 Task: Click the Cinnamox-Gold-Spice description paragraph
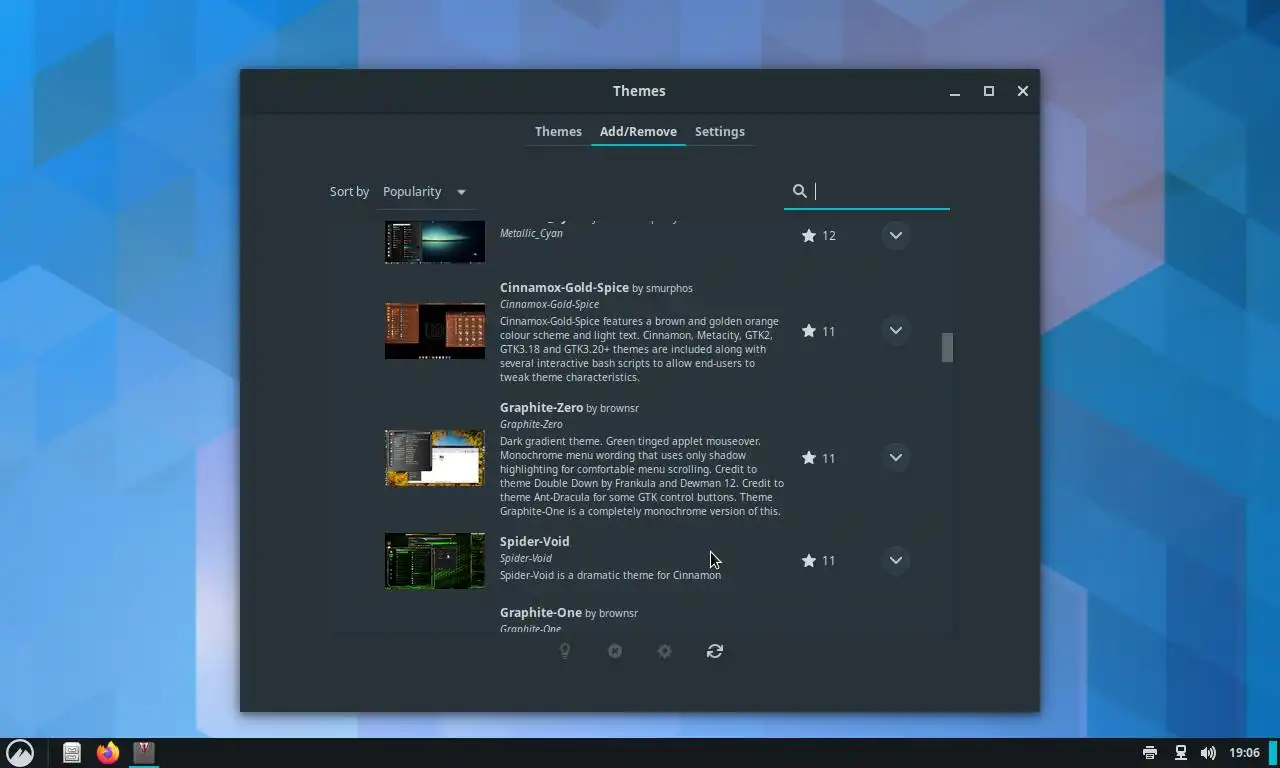[639, 350]
